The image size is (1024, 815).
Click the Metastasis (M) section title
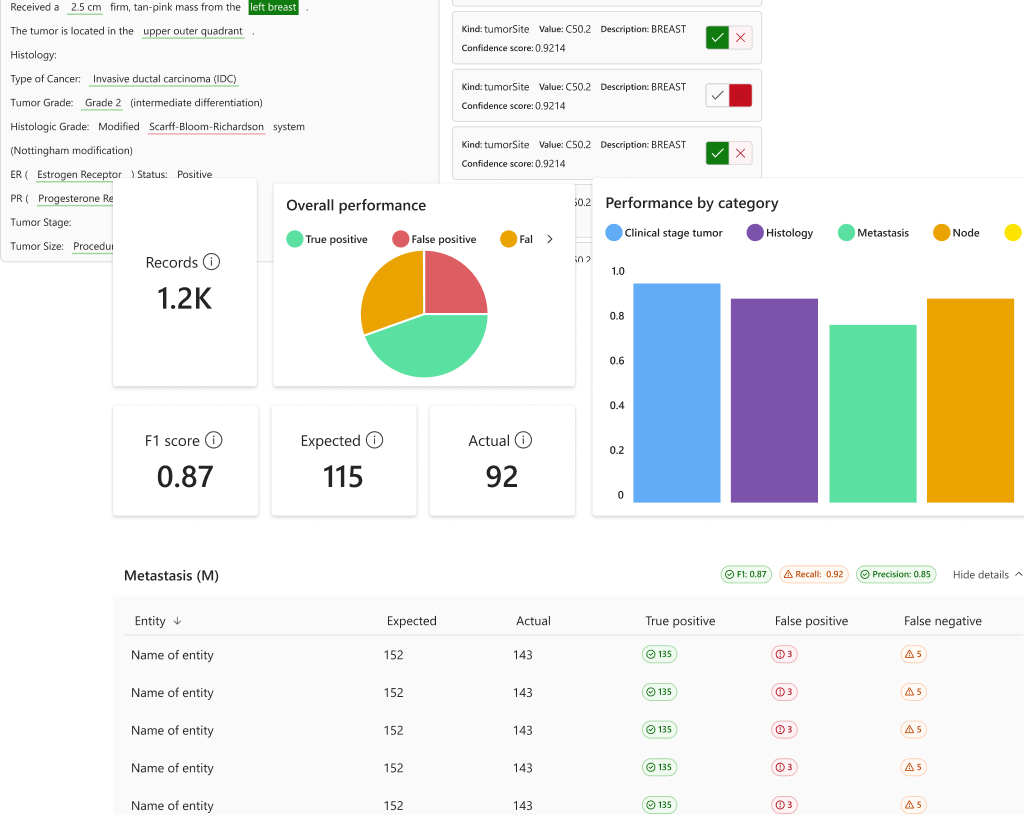(x=171, y=575)
